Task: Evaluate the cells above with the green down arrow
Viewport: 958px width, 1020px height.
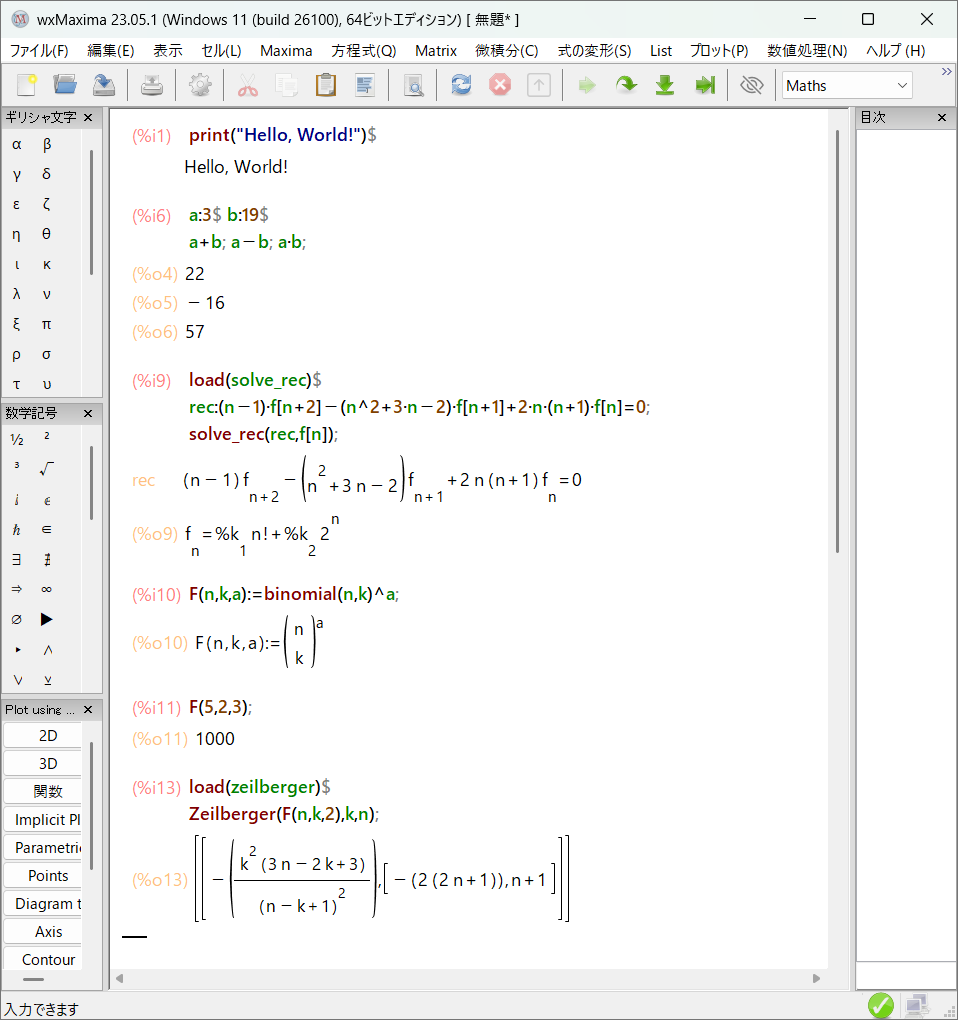Action: (x=665, y=85)
